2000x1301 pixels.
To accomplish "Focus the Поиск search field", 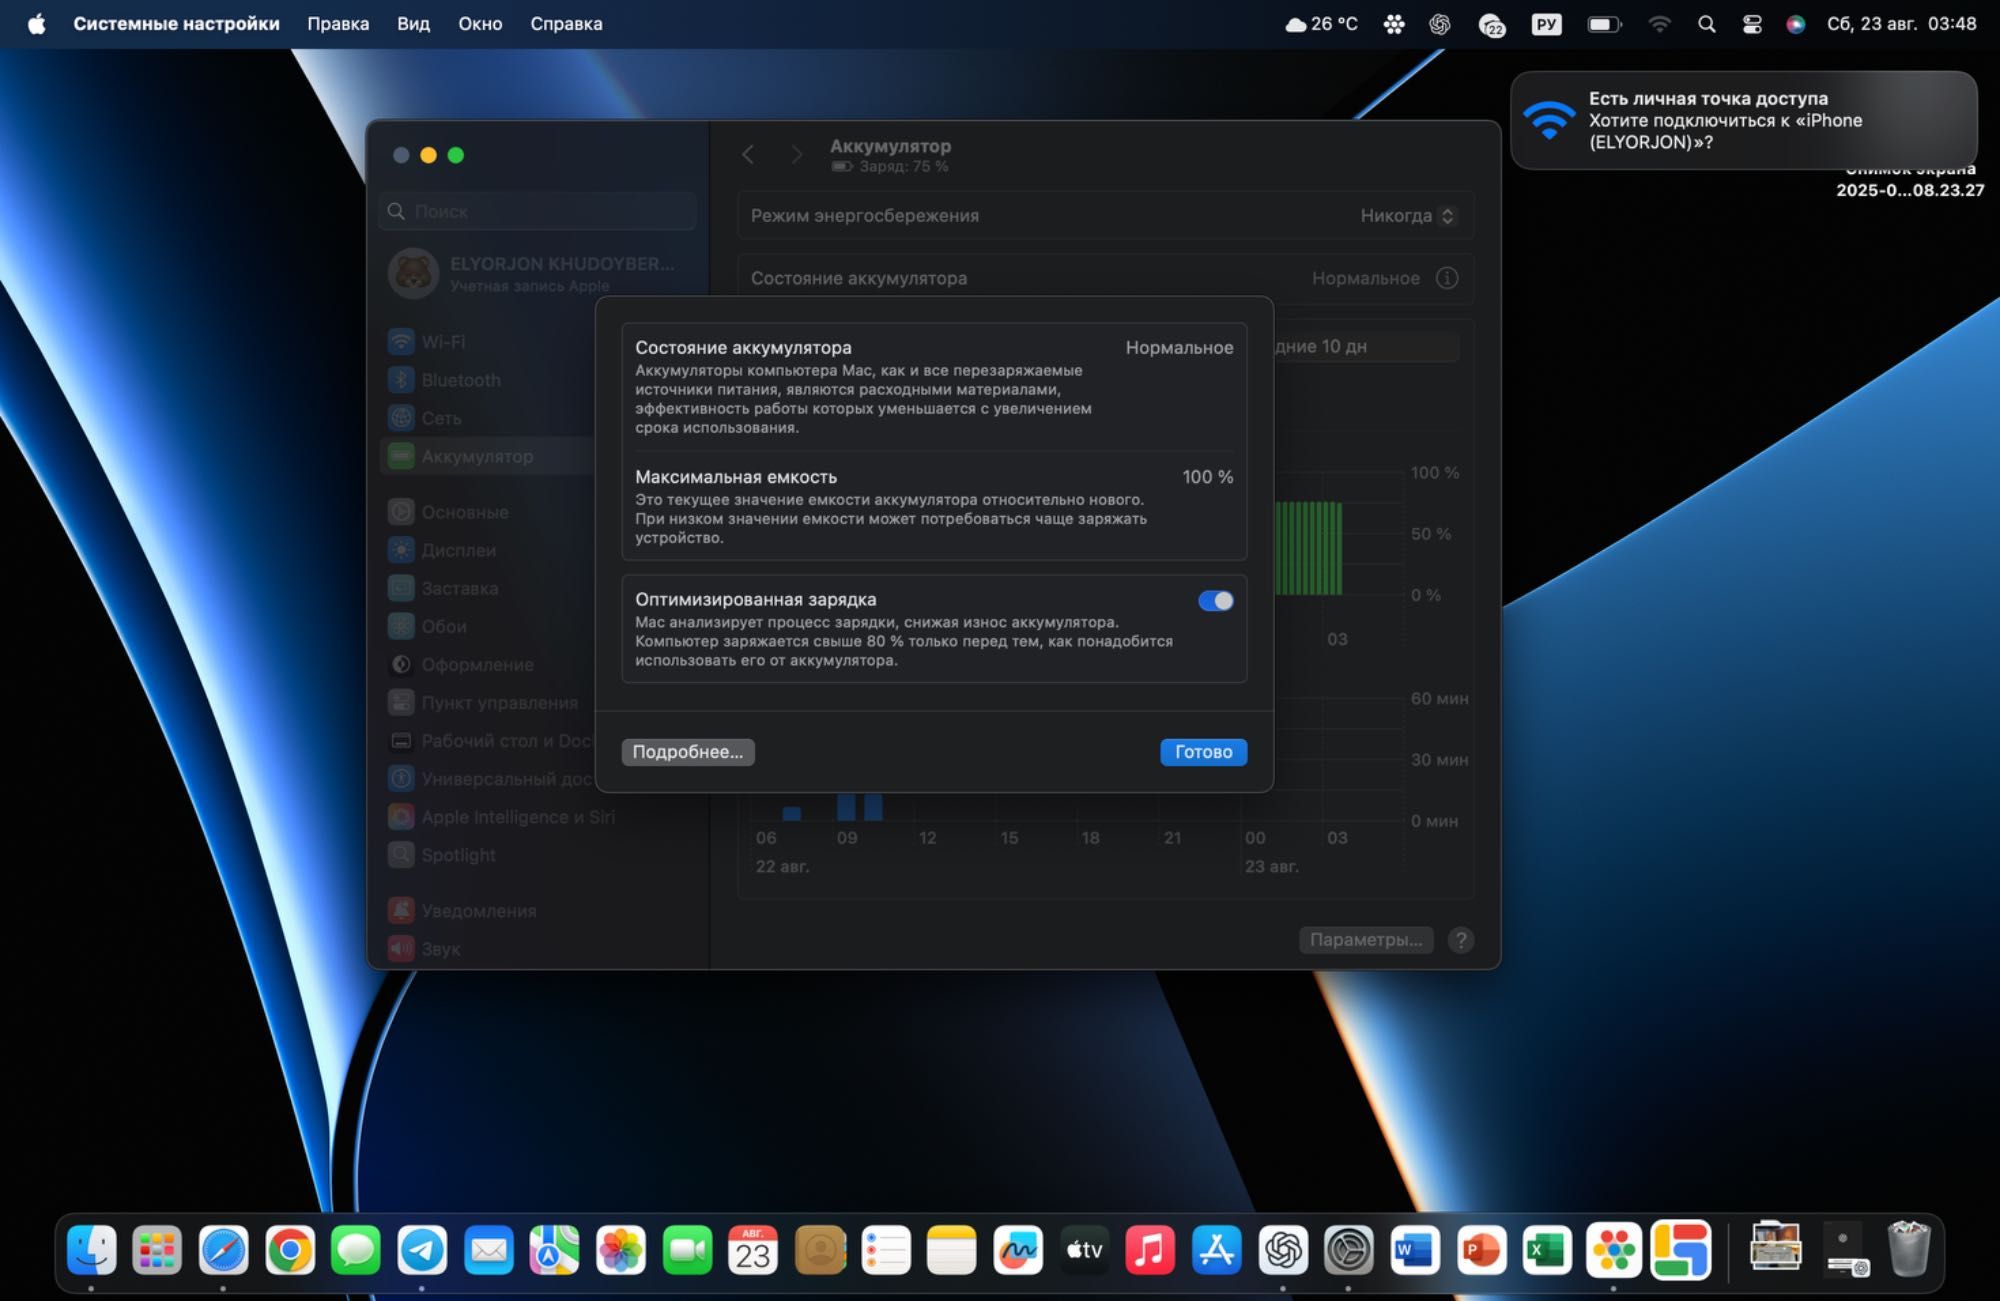I will point(538,211).
